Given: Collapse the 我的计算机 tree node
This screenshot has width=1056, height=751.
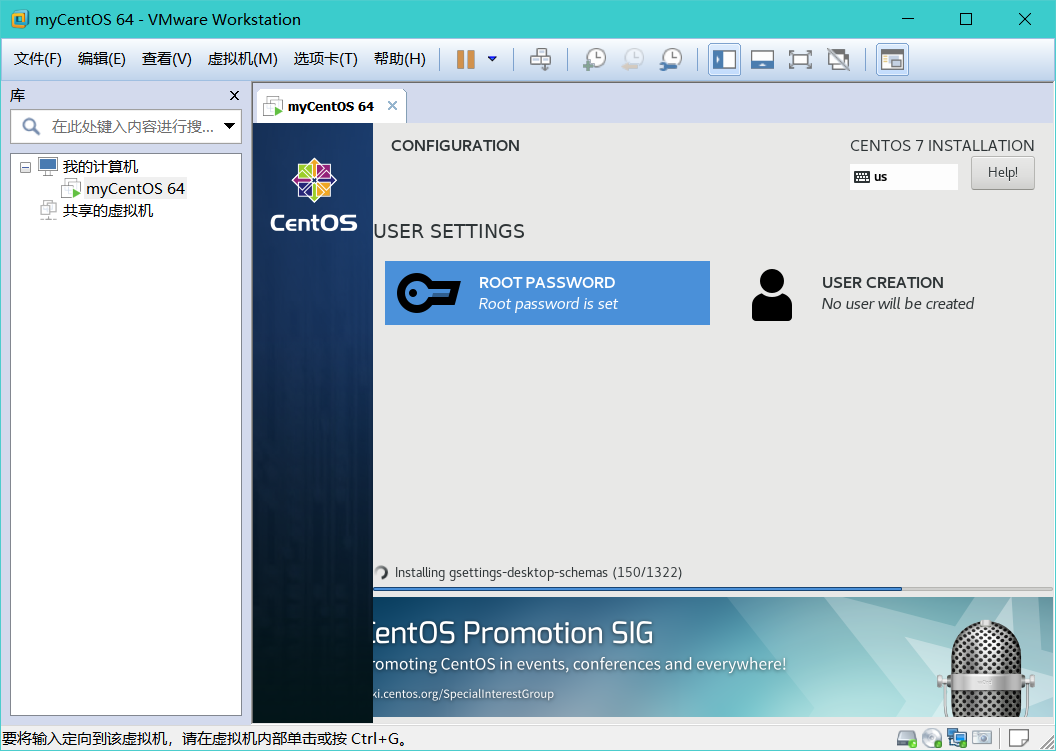Looking at the screenshot, I should coord(26,167).
